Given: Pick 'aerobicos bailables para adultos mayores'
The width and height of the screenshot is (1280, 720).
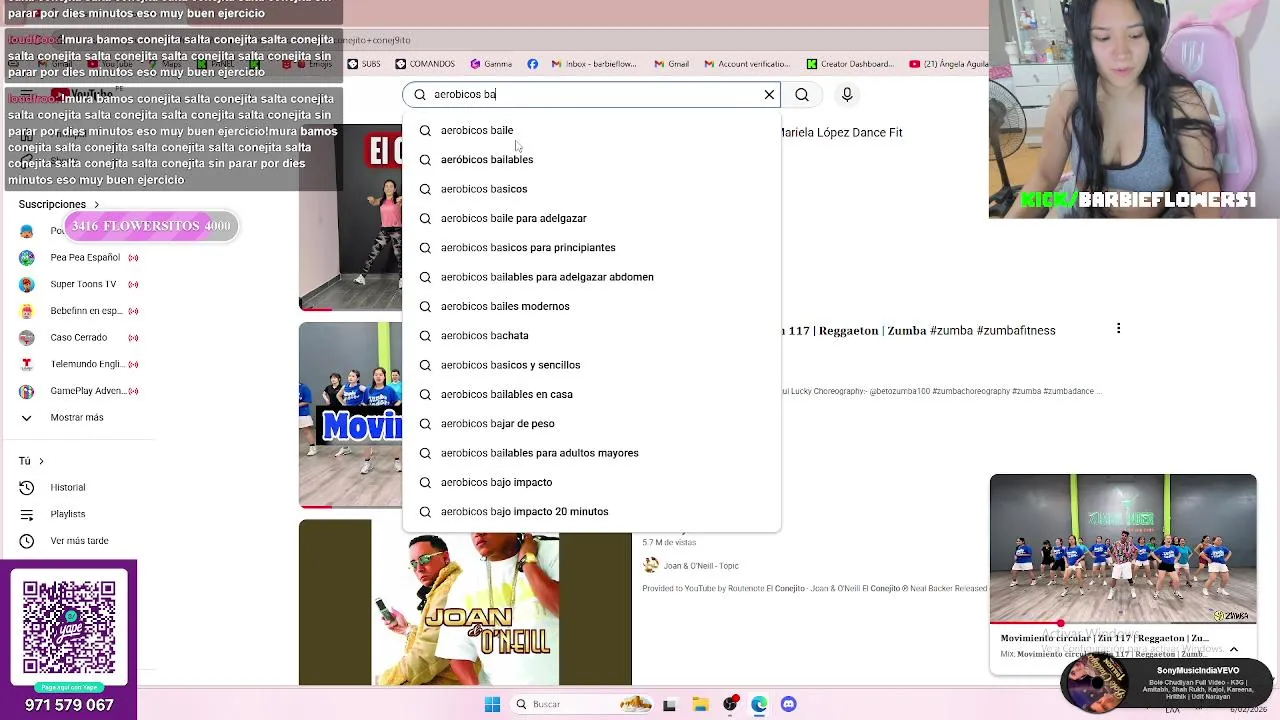Looking at the screenshot, I should (591, 453).
